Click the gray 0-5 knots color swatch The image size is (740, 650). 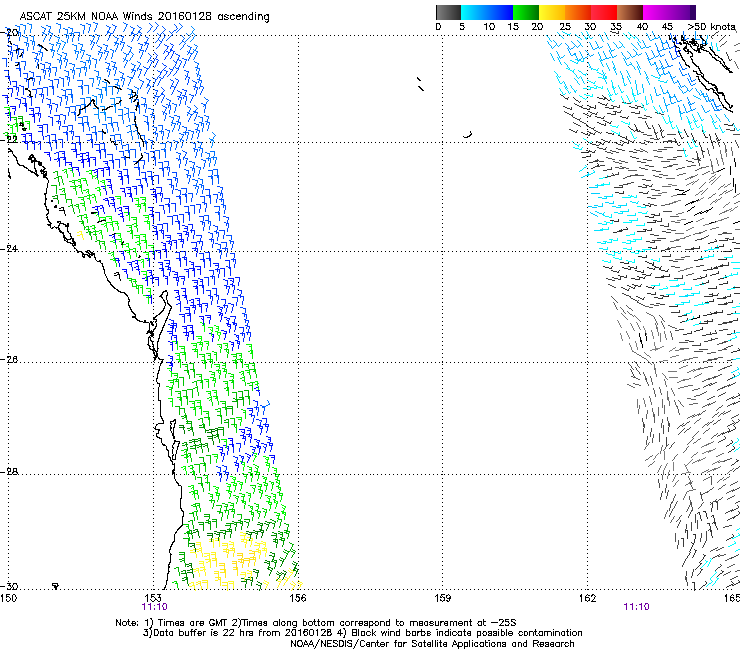[x=448, y=12]
